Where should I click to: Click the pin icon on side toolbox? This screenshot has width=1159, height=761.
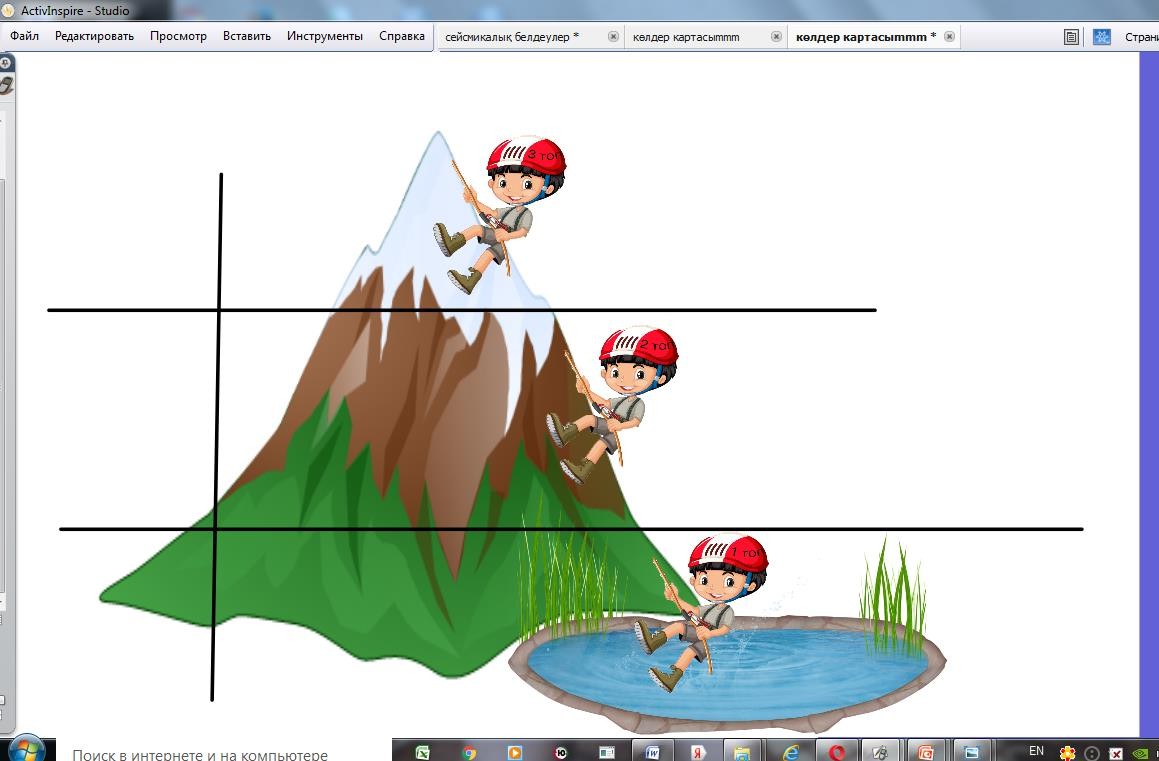point(5,64)
